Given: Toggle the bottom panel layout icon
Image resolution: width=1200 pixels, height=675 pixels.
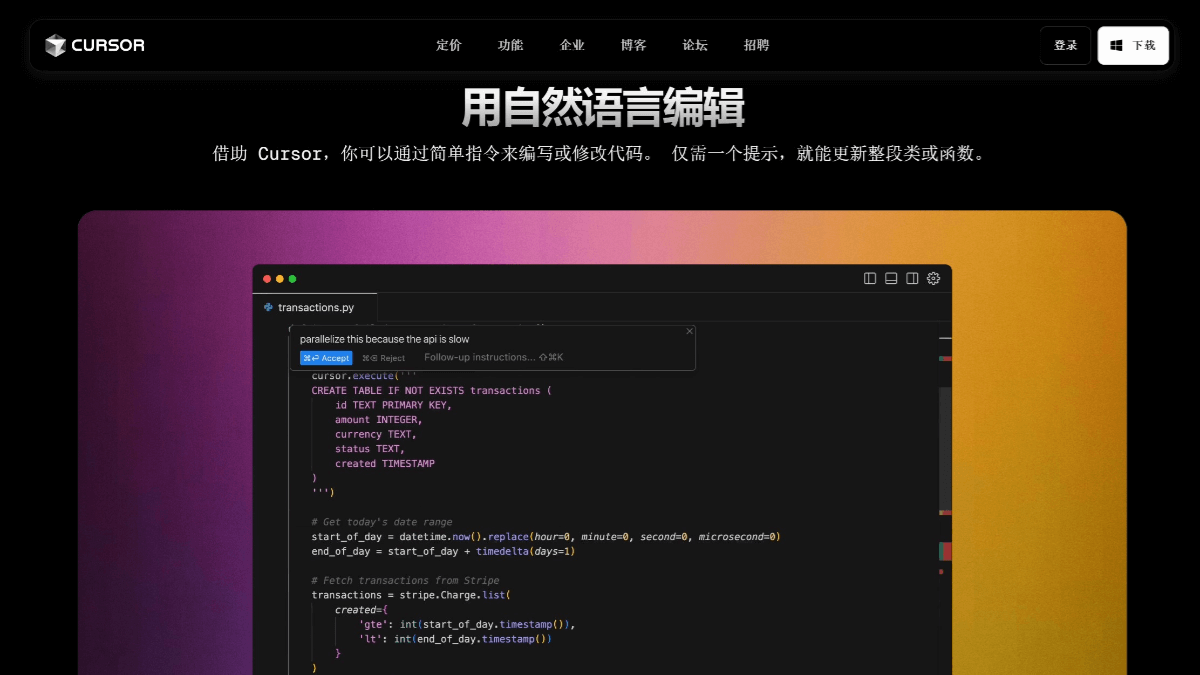Looking at the screenshot, I should point(890,278).
